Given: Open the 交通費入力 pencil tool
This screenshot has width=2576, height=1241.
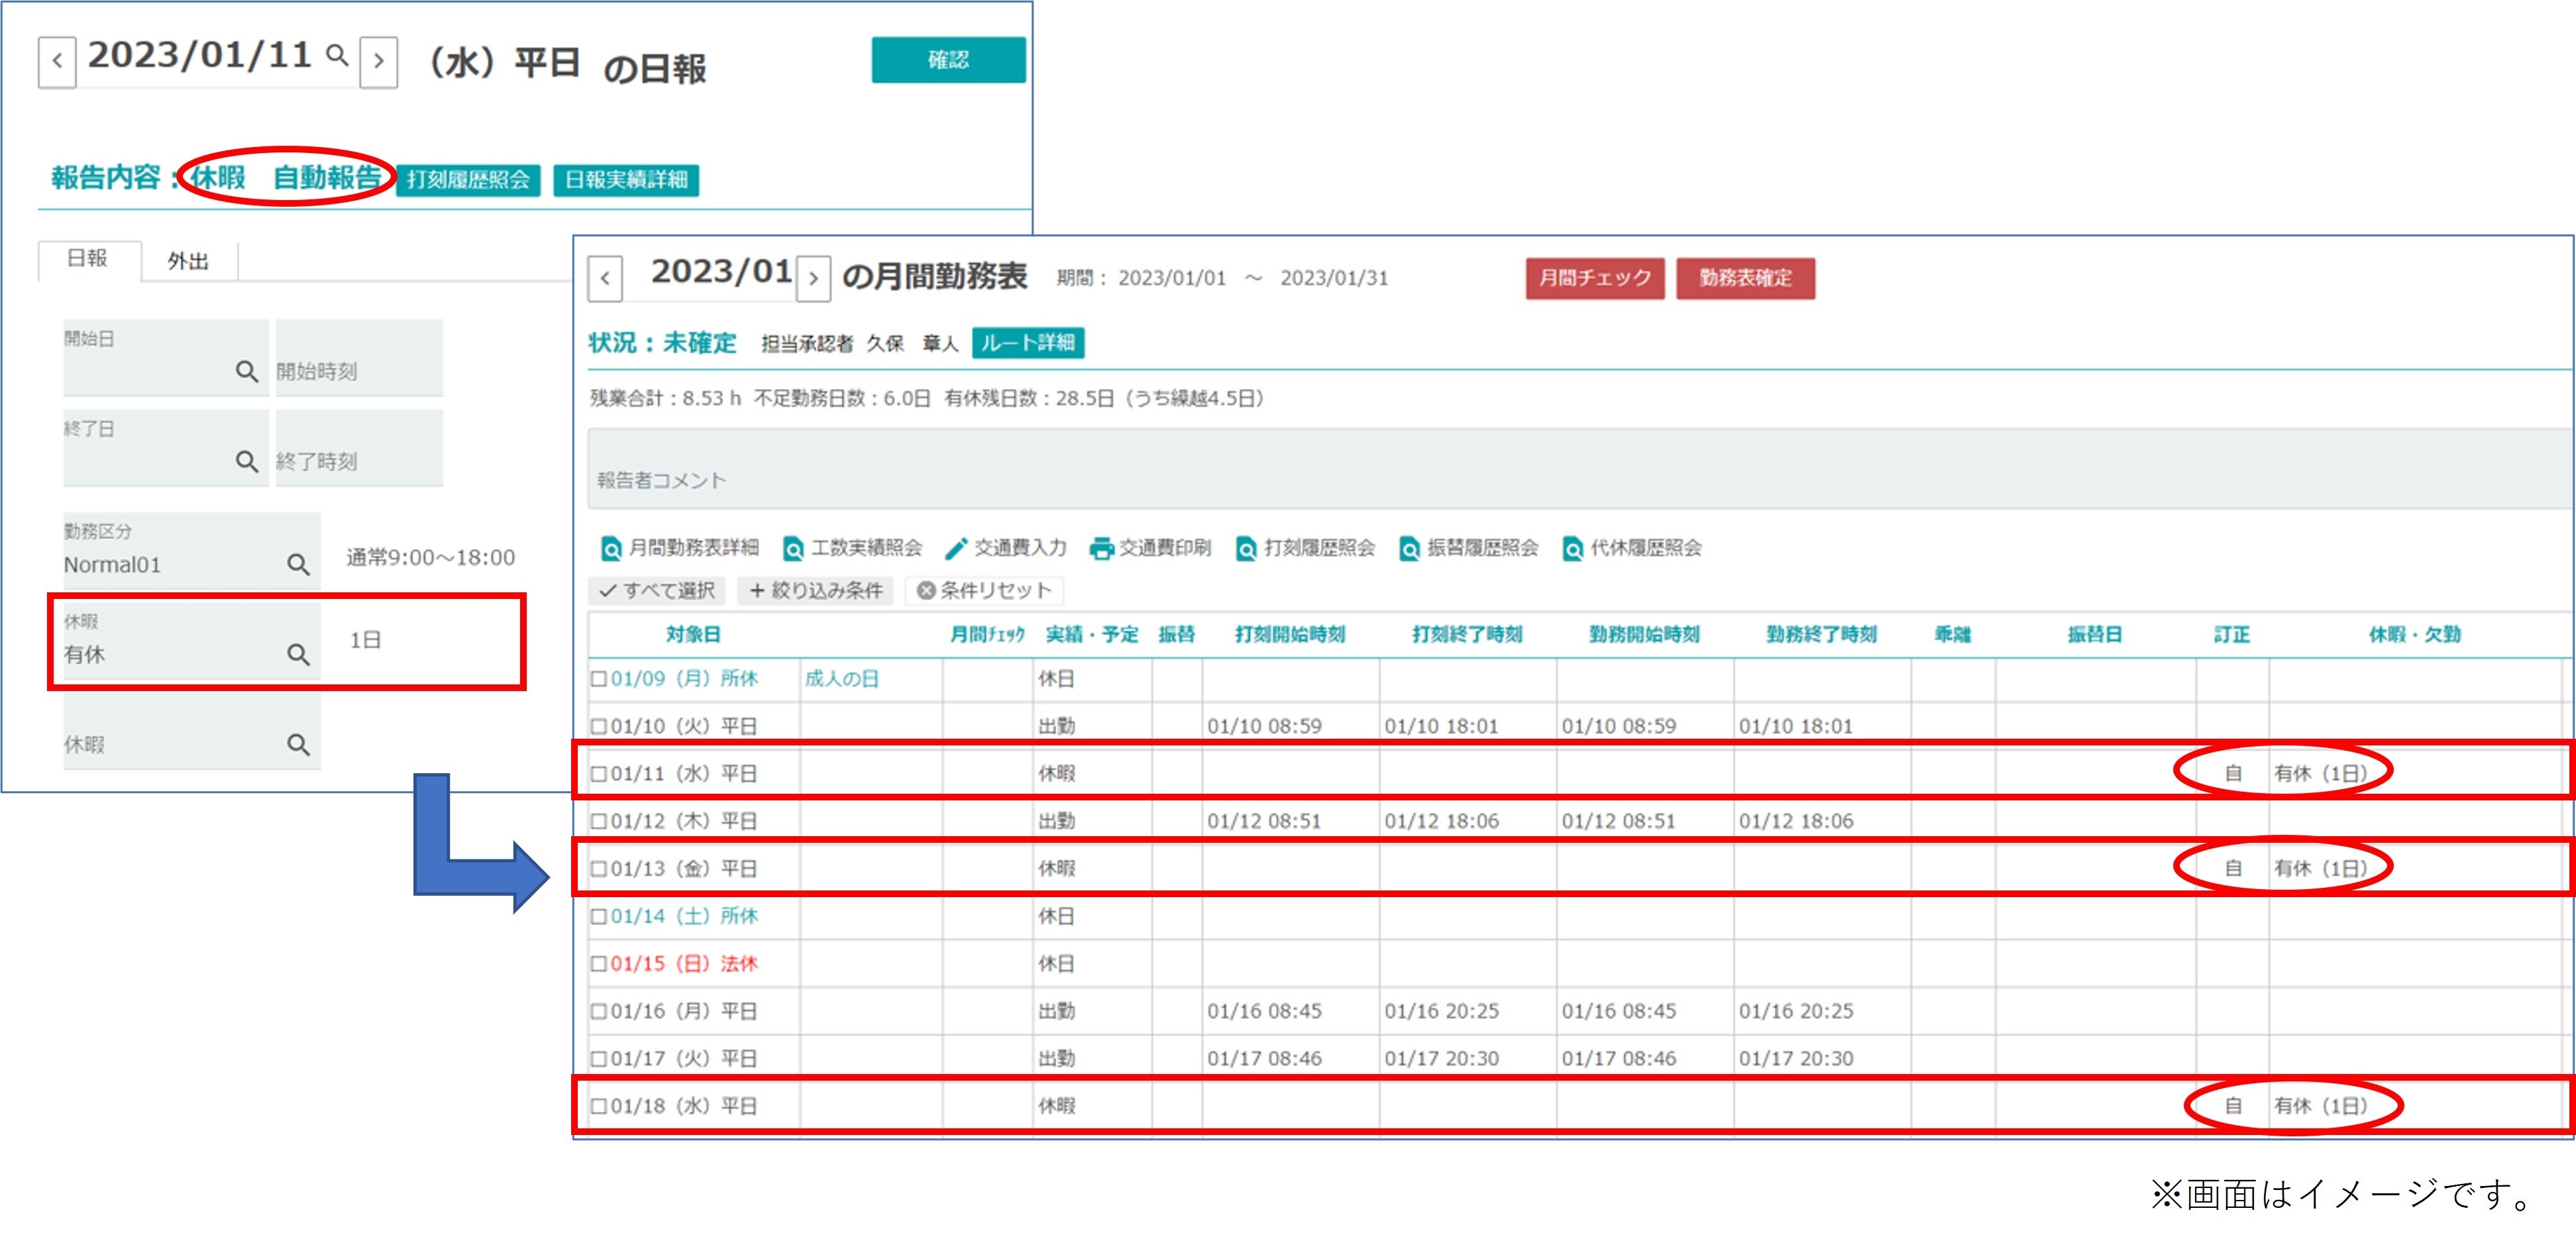Looking at the screenshot, I should point(958,548).
